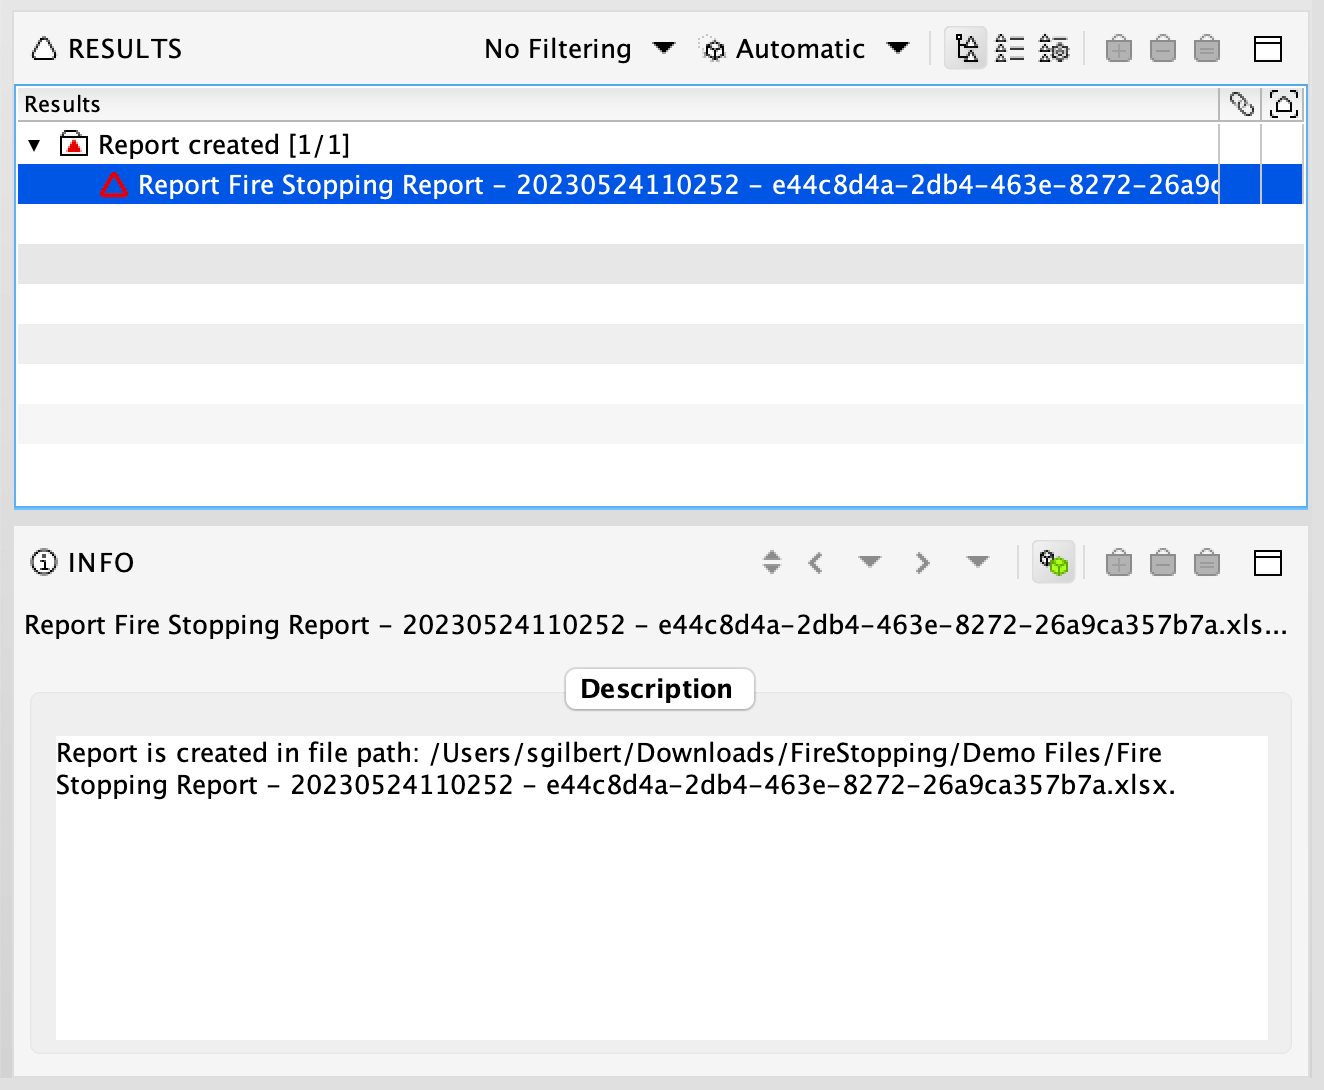Open results view settings gear list icon
Screen dimensions: 1324x1090
coord(1054,48)
